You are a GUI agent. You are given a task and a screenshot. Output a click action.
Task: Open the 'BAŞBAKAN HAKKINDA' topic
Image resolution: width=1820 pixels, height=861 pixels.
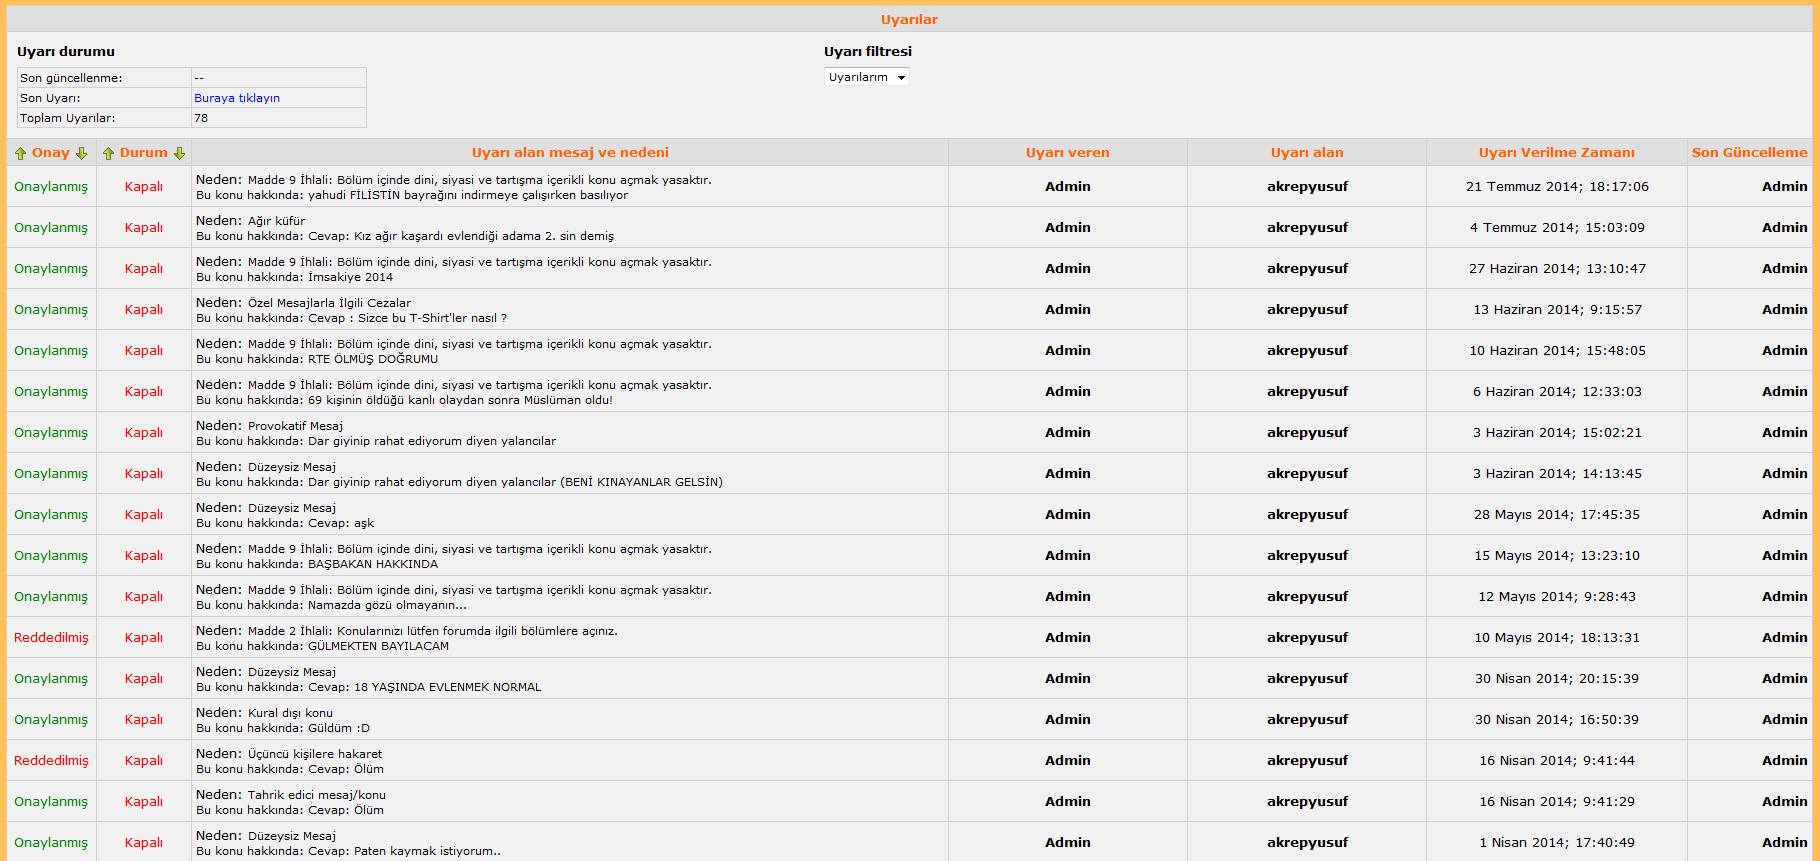(373, 565)
